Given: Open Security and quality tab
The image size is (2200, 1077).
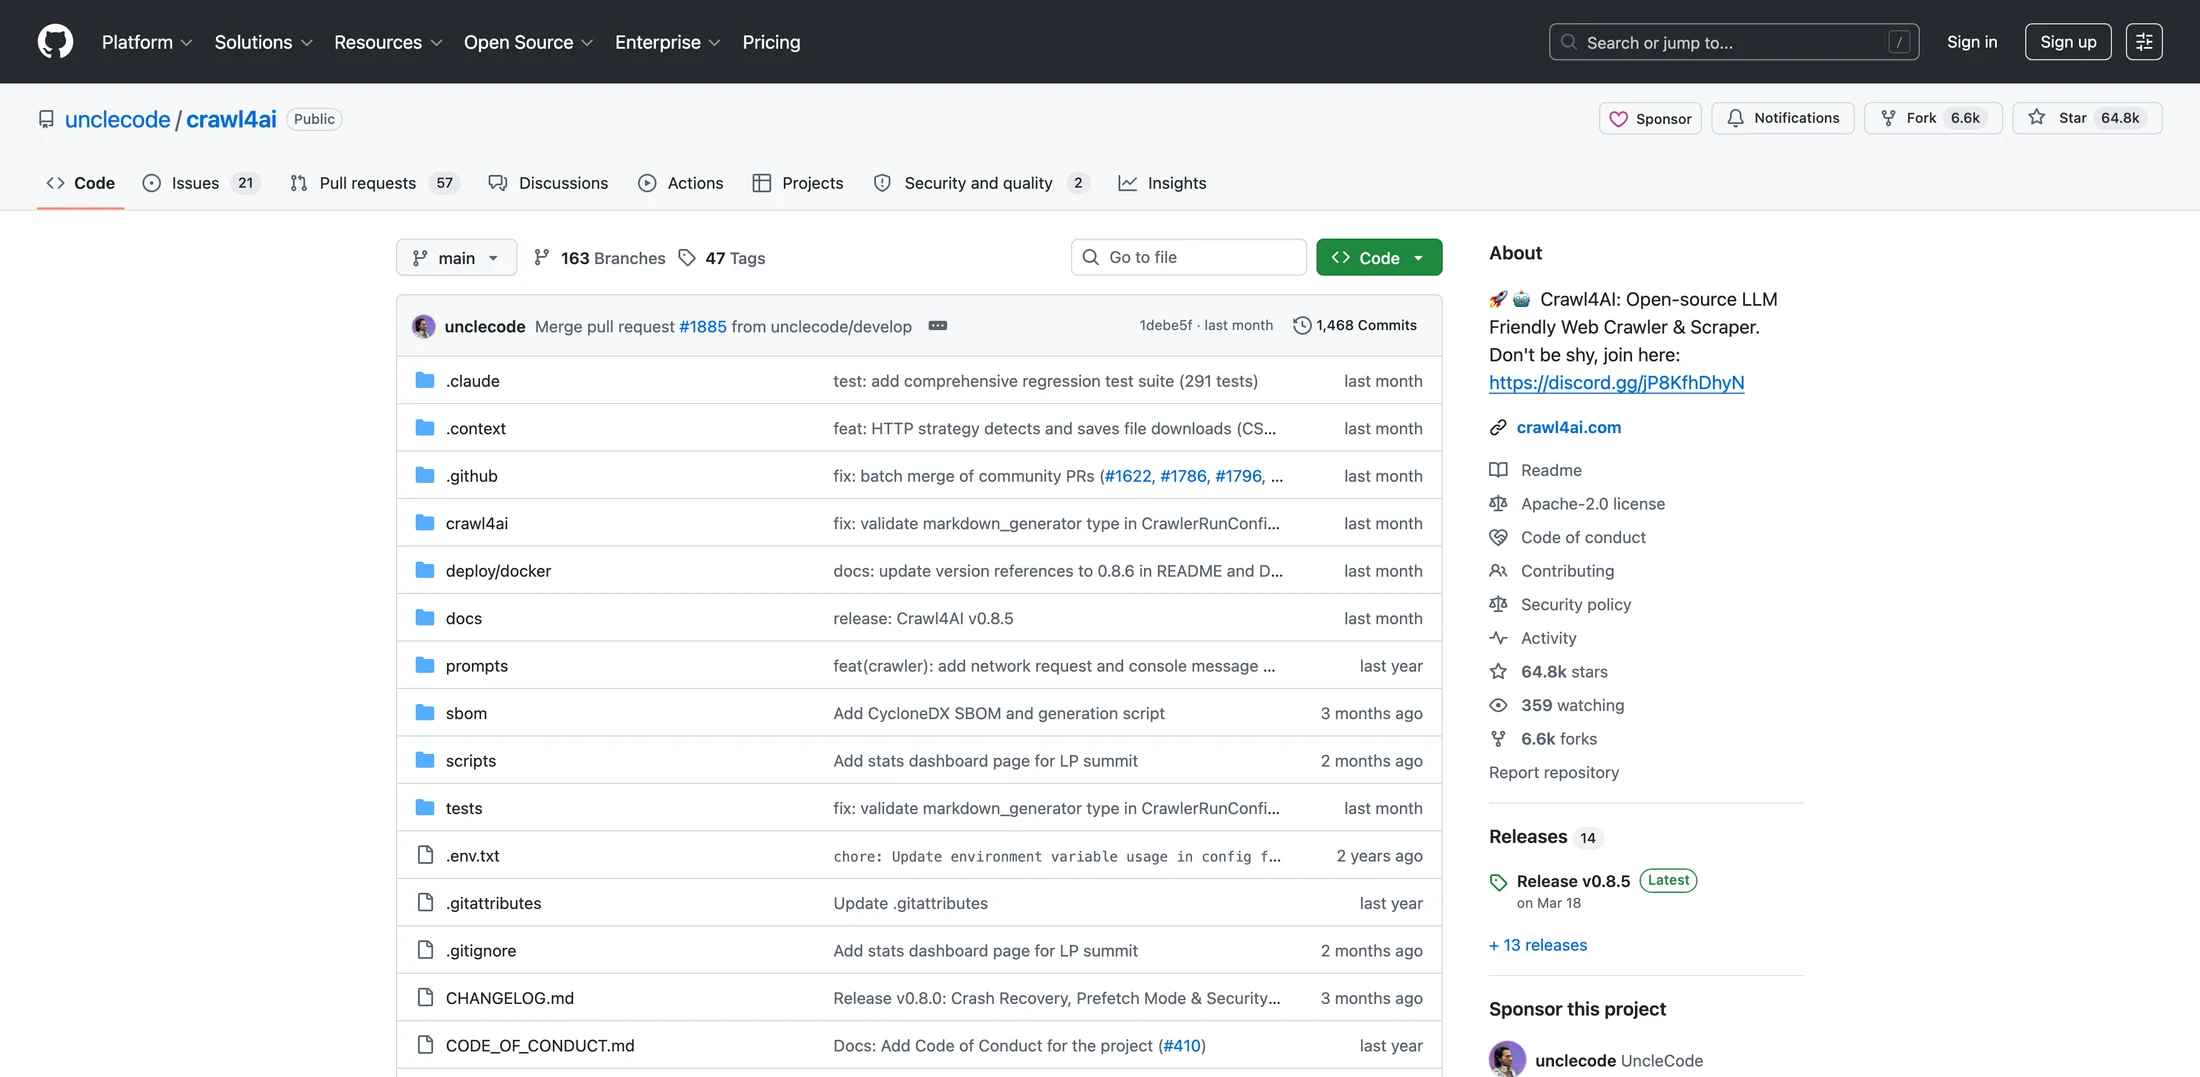Looking at the screenshot, I should tap(980, 183).
